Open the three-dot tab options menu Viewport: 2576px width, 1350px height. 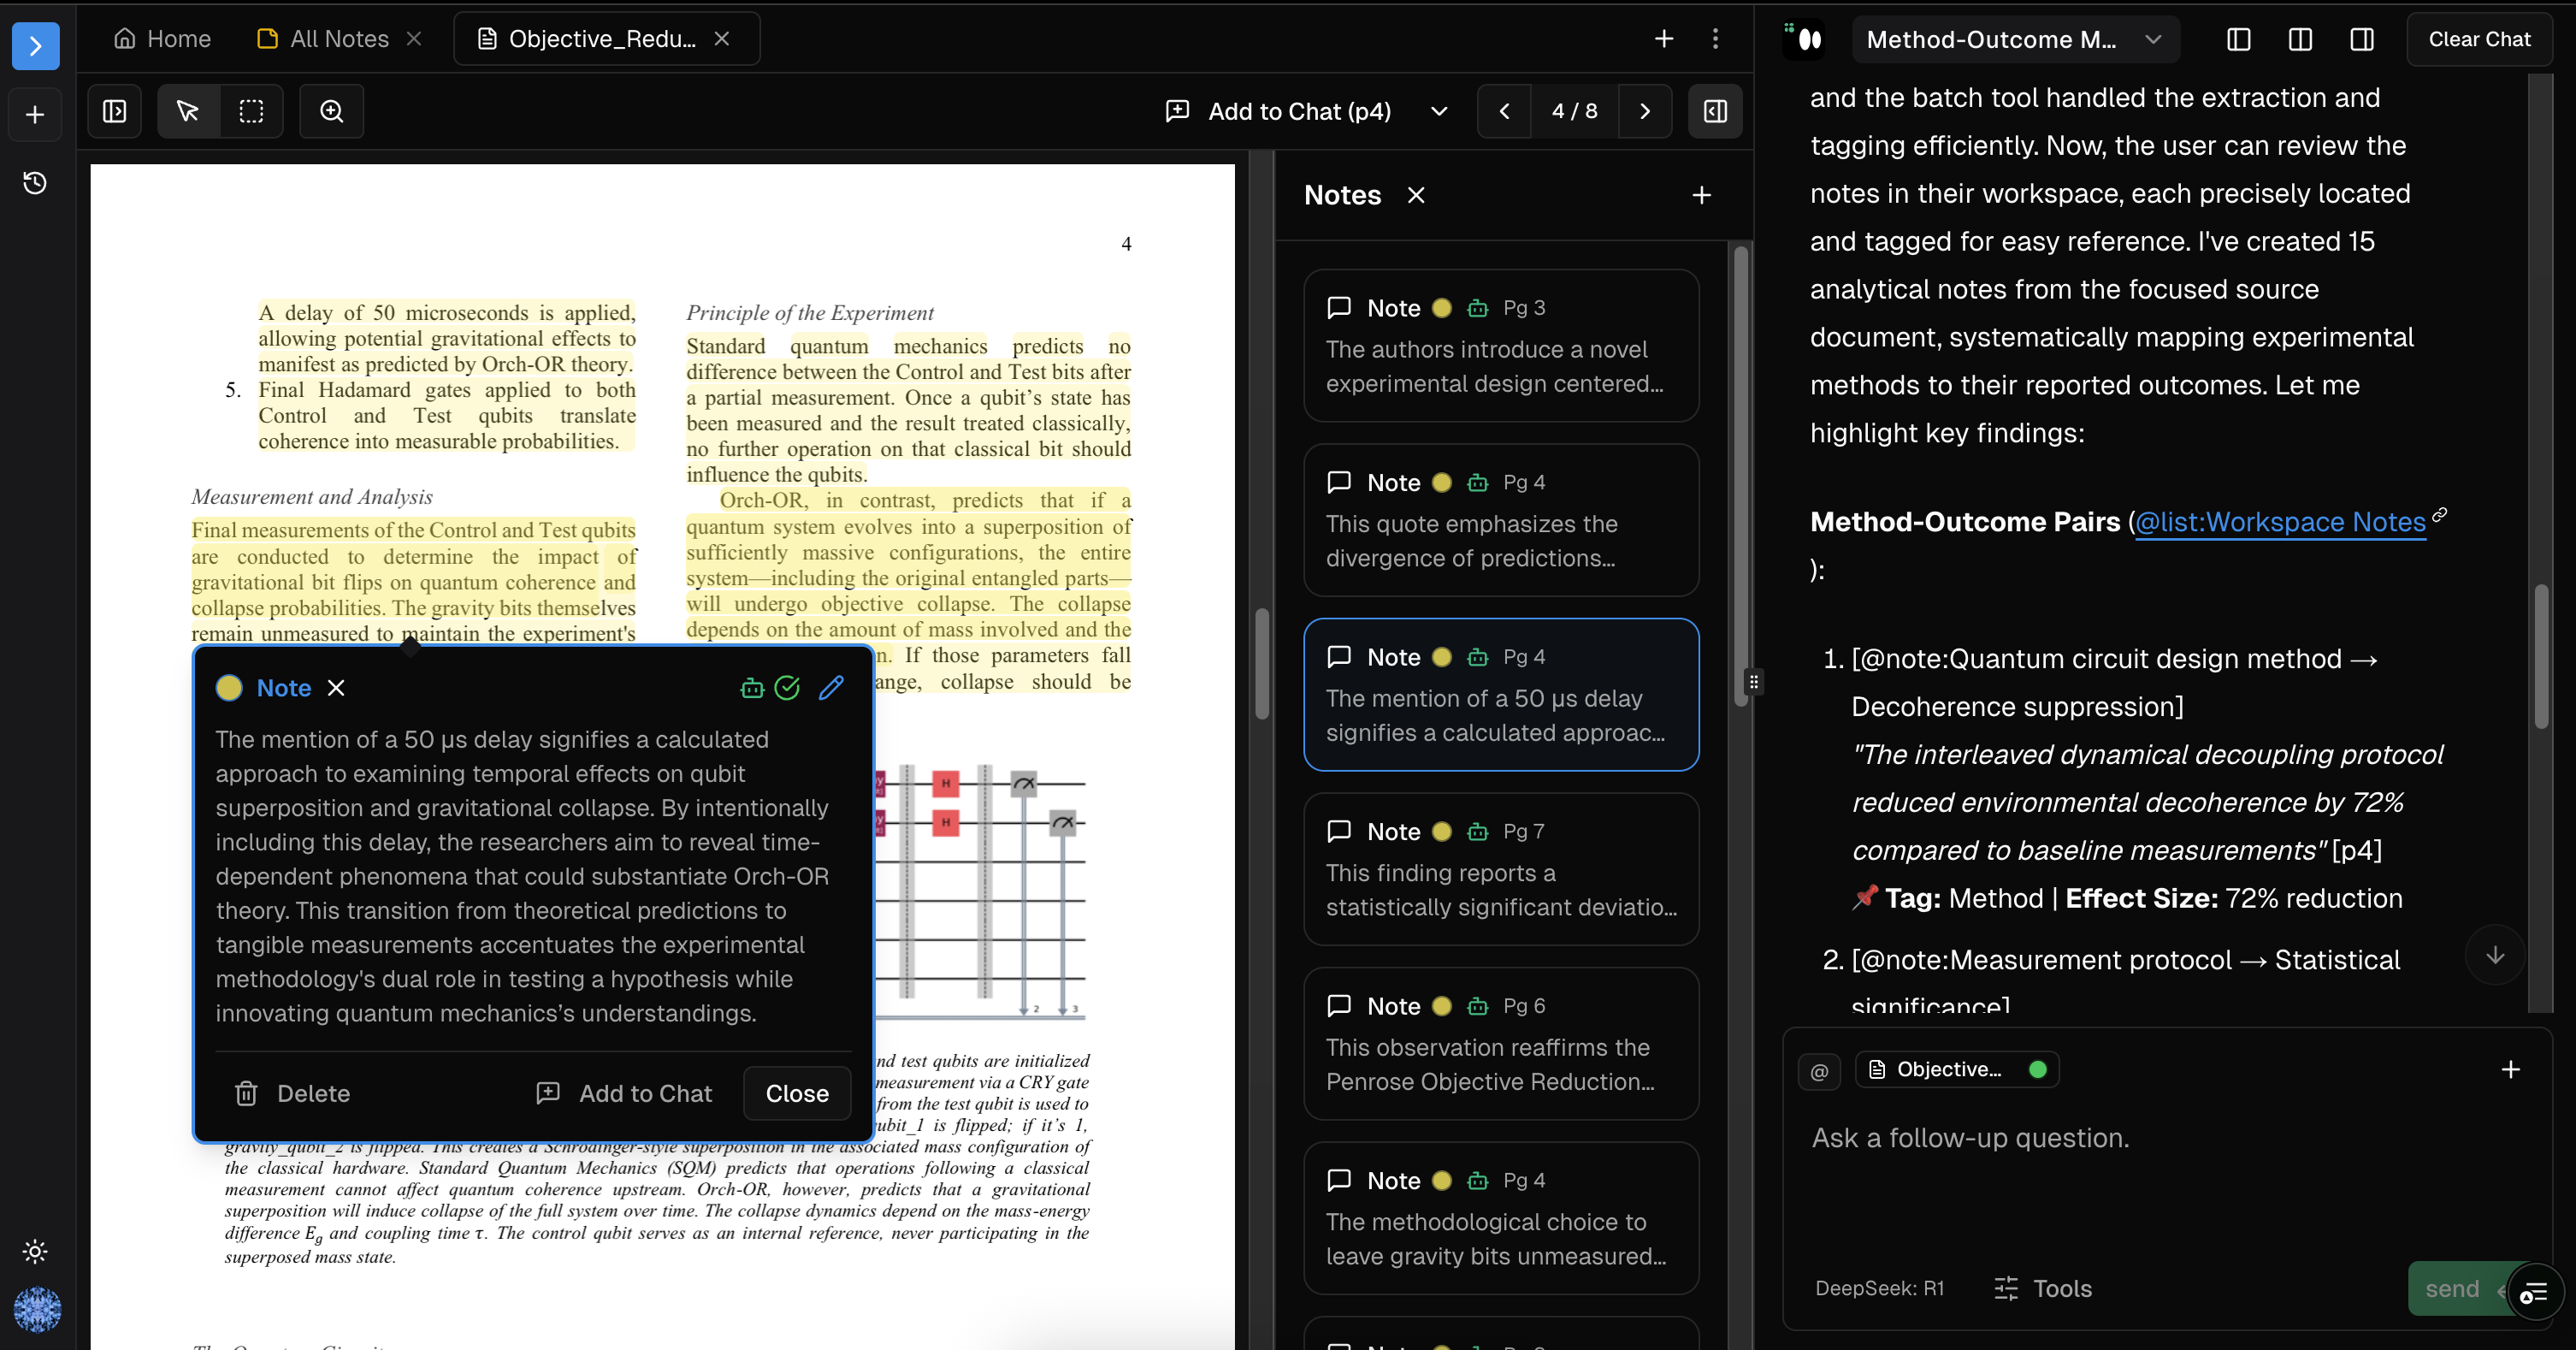pyautogui.click(x=1715, y=39)
